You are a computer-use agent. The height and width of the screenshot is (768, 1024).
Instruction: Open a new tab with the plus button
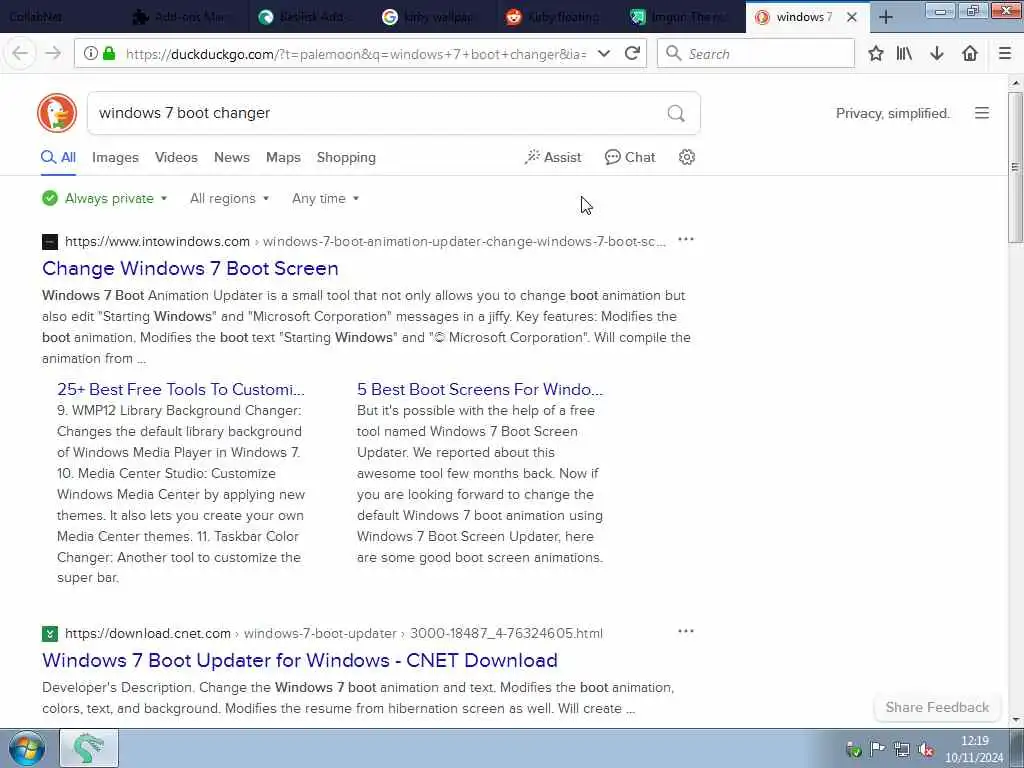[x=886, y=17]
